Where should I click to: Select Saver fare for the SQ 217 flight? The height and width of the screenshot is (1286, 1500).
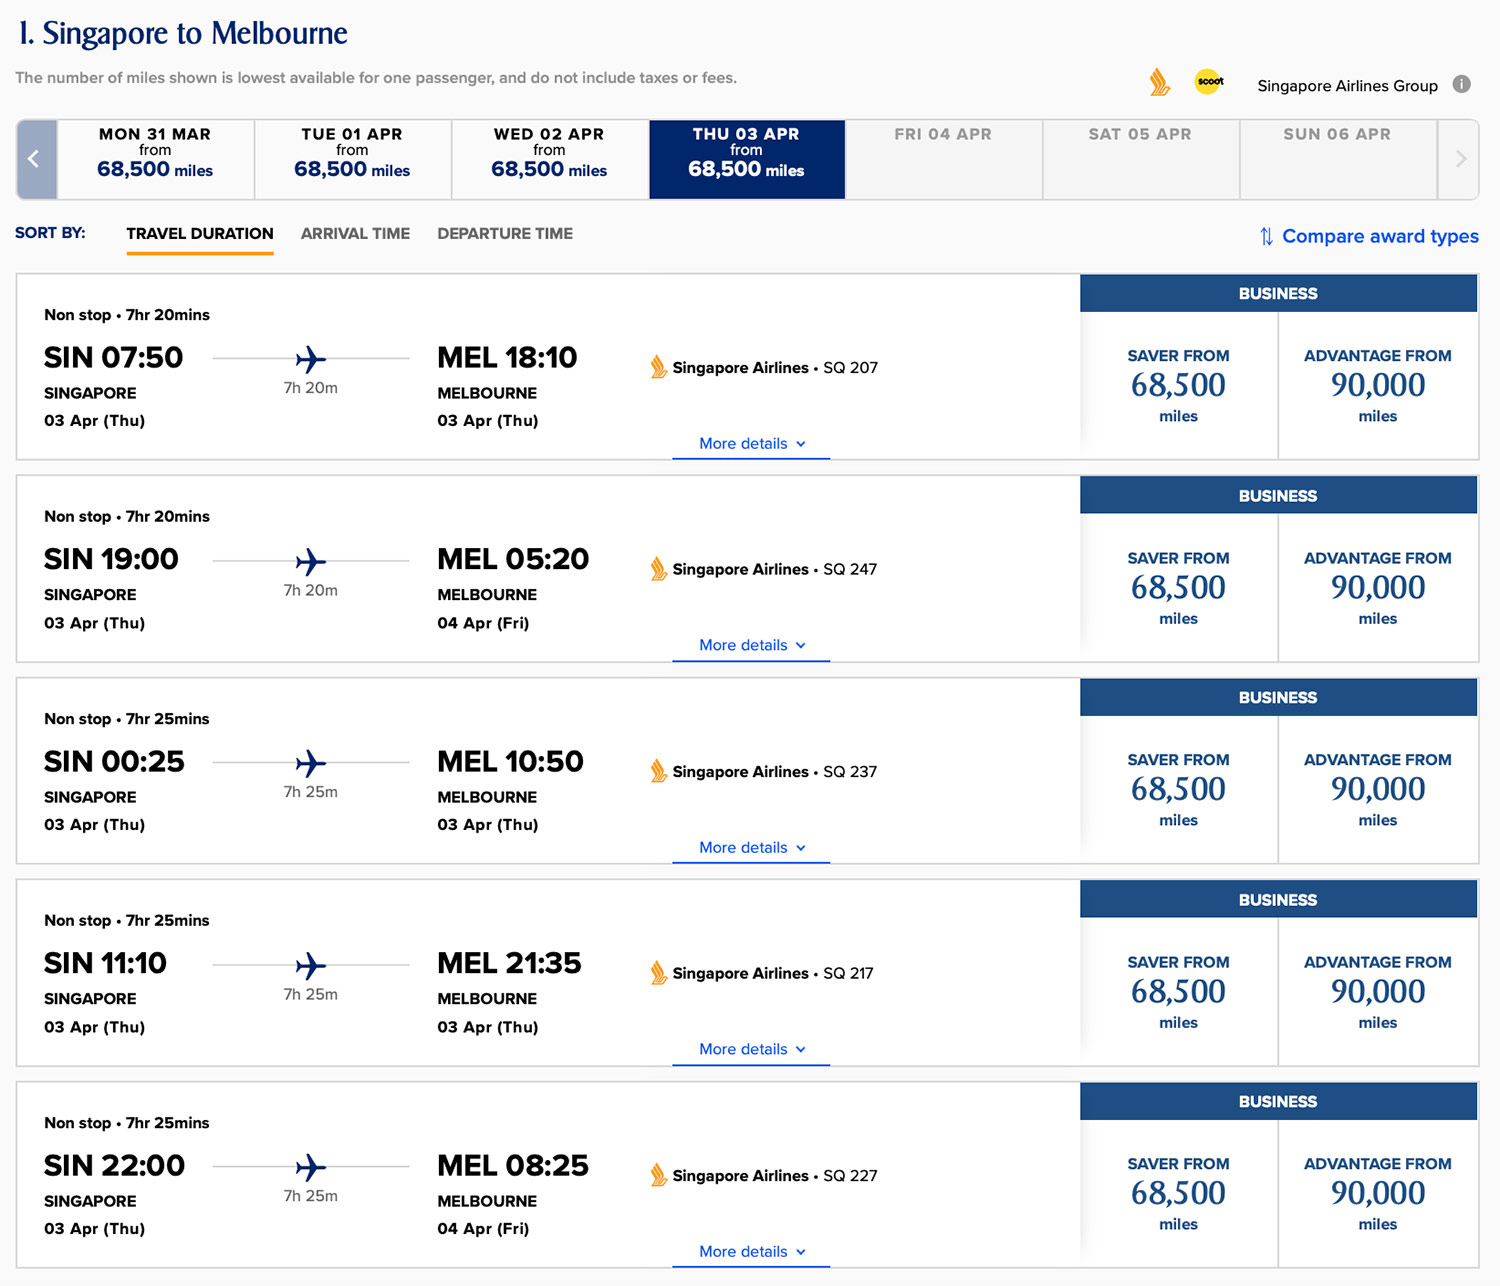coord(1178,991)
